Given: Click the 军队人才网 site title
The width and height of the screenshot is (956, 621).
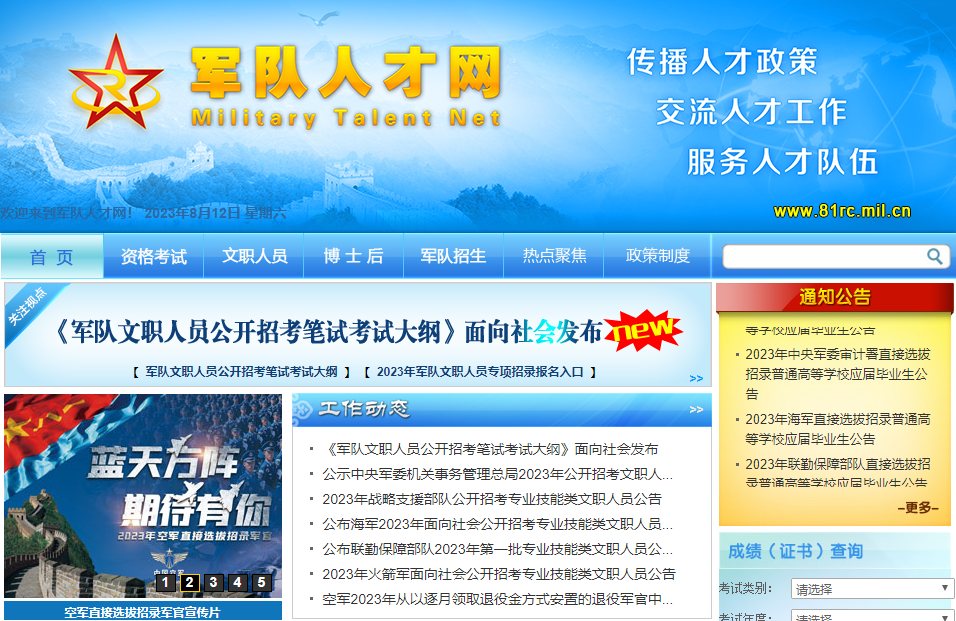Looking at the screenshot, I should 346,73.
